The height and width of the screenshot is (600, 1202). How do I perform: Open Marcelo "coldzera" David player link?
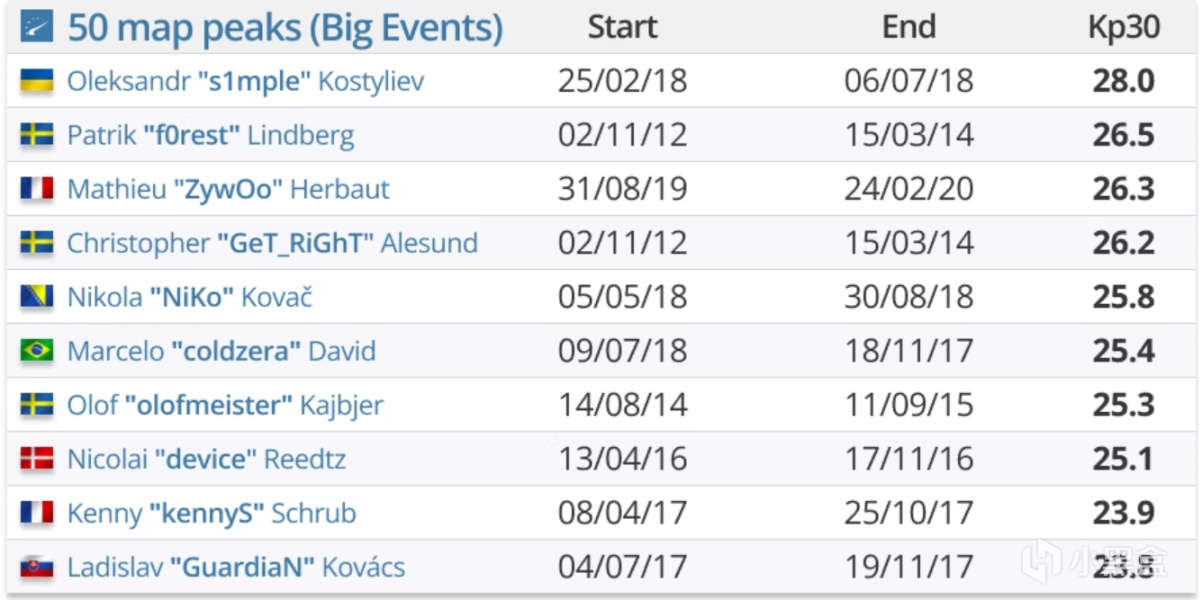tap(222, 351)
